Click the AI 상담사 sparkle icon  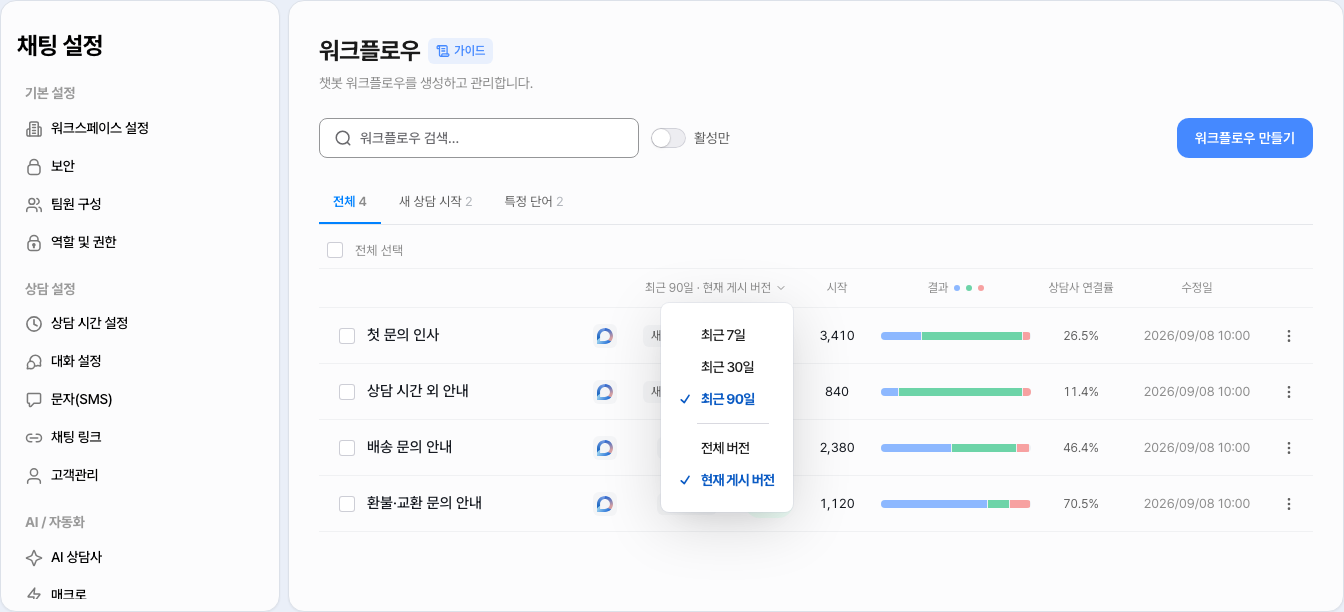coord(34,557)
